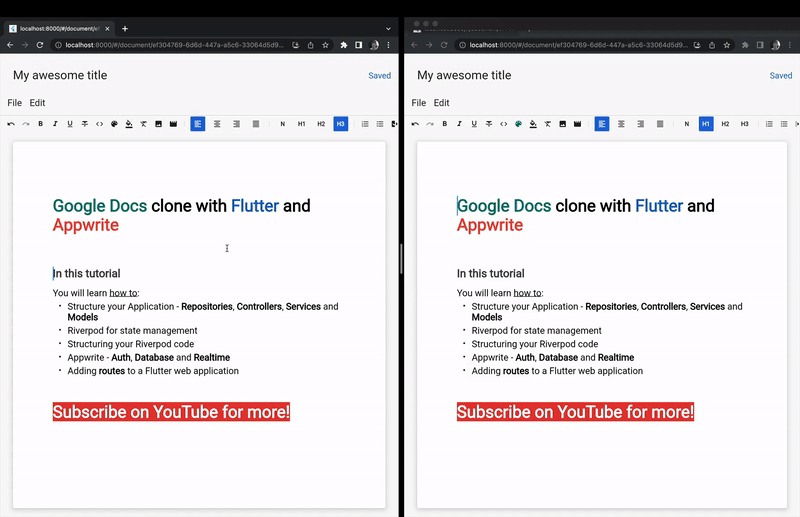Toggle active H3 heading in left window
The width and height of the screenshot is (800, 517).
(x=340, y=124)
